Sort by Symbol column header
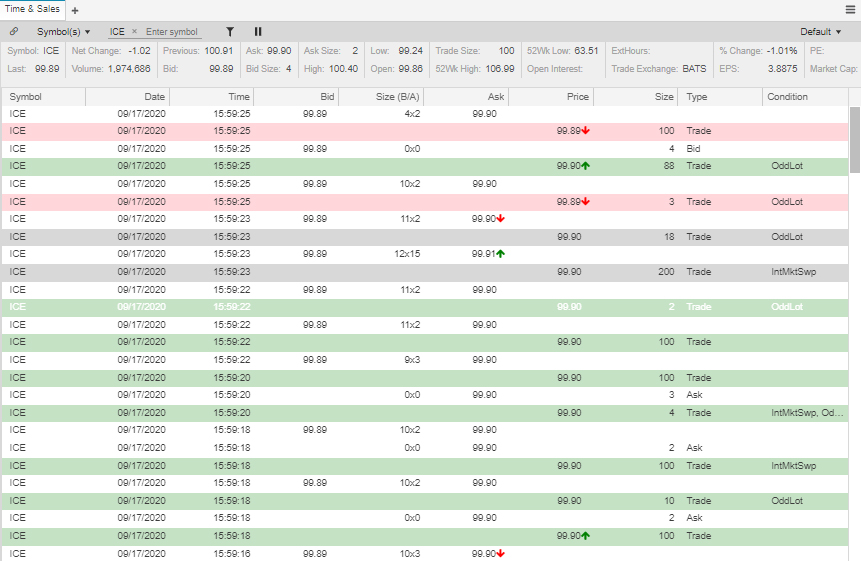The image size is (861, 561). 43,97
